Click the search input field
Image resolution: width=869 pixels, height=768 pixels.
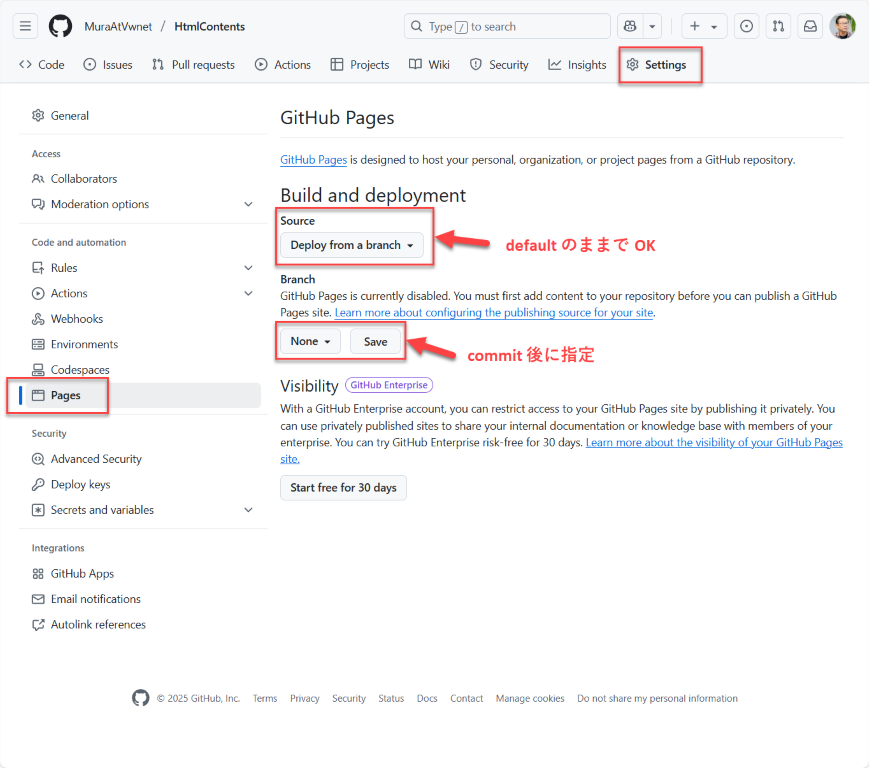pyautogui.click(x=507, y=26)
